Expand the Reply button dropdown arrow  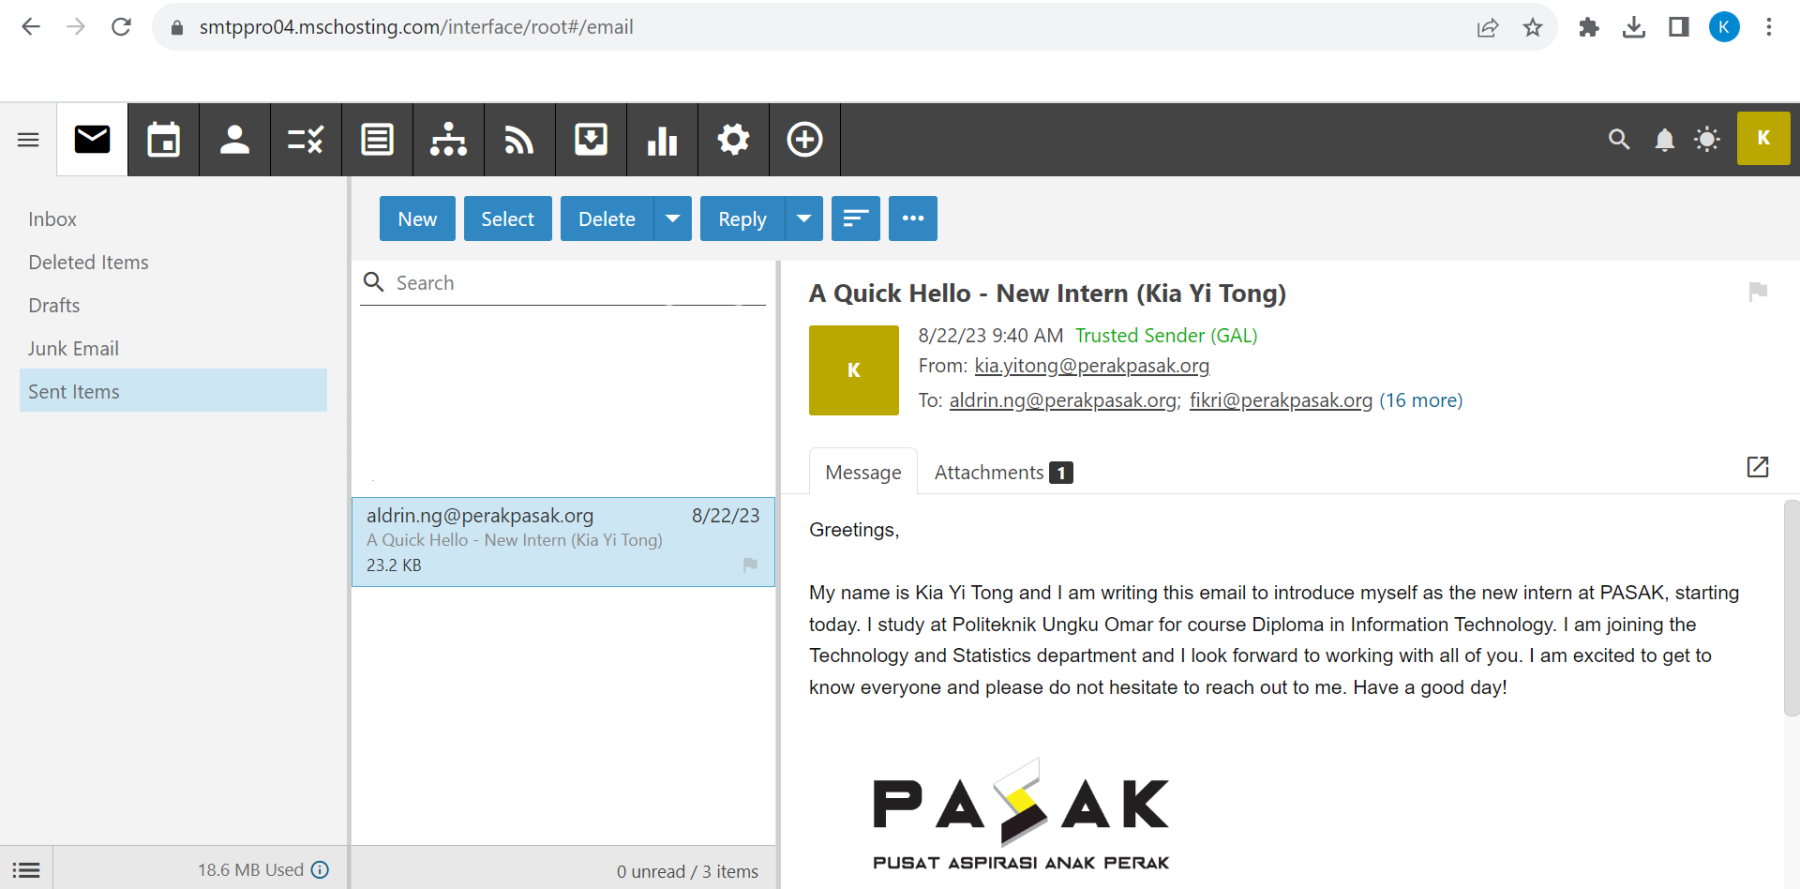coord(804,219)
